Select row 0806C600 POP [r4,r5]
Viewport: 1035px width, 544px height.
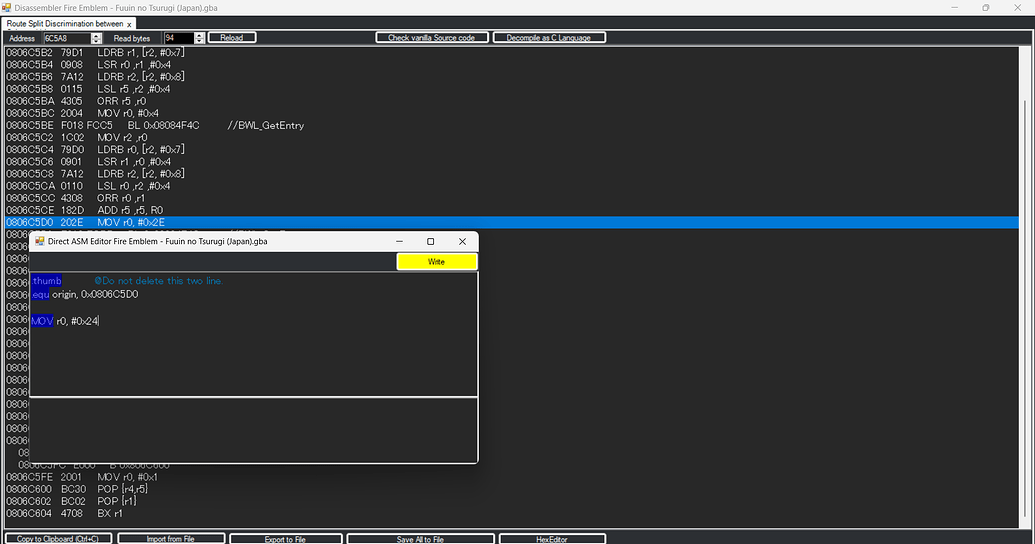512,489
